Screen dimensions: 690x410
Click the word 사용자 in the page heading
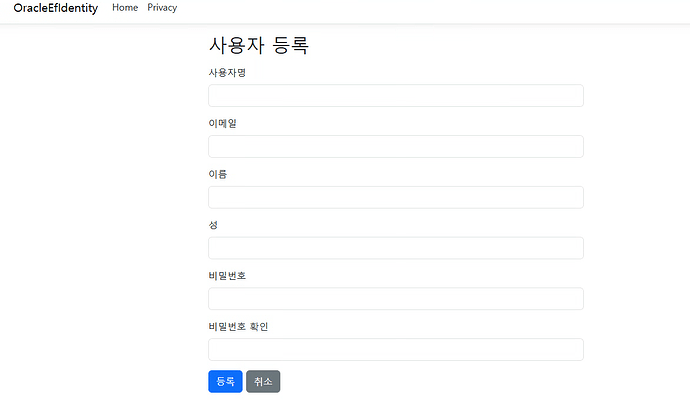(236, 45)
